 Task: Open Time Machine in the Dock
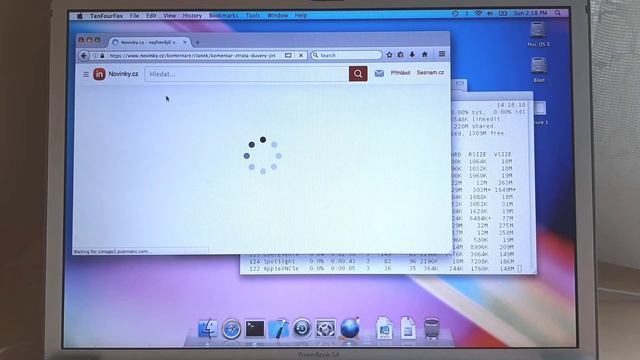[x=302, y=328]
